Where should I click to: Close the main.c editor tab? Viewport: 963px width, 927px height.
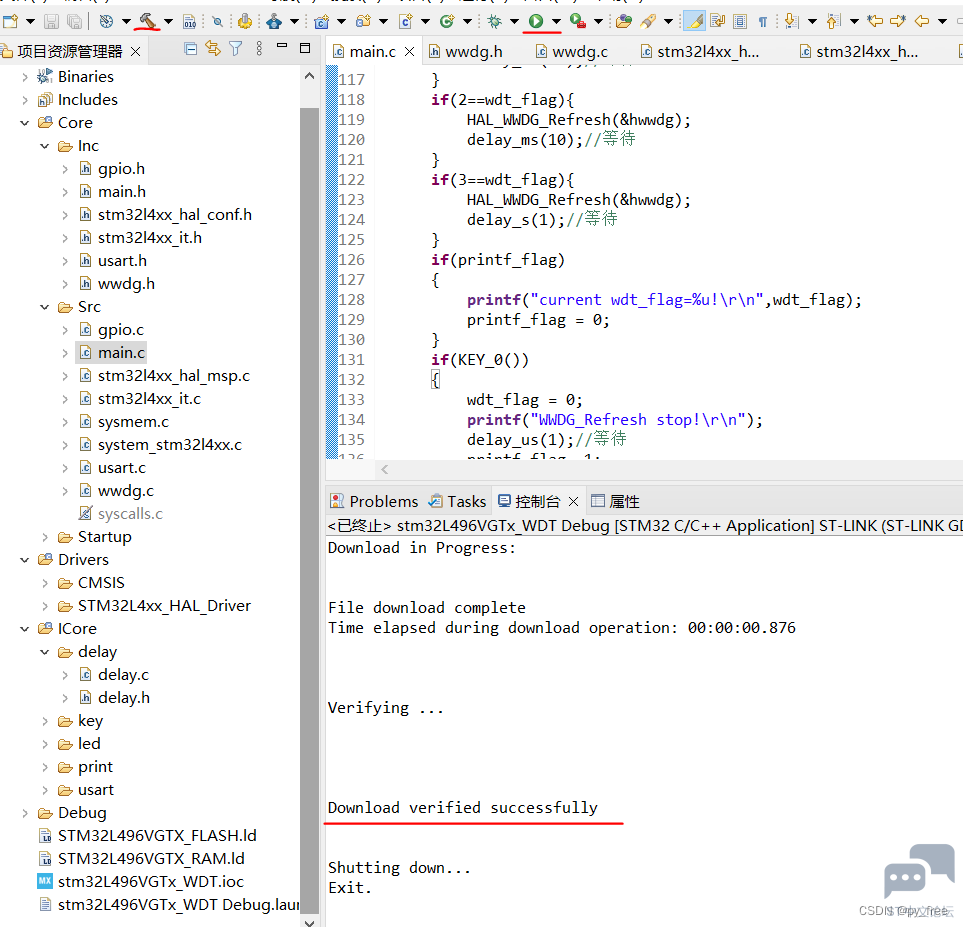[x=410, y=52]
